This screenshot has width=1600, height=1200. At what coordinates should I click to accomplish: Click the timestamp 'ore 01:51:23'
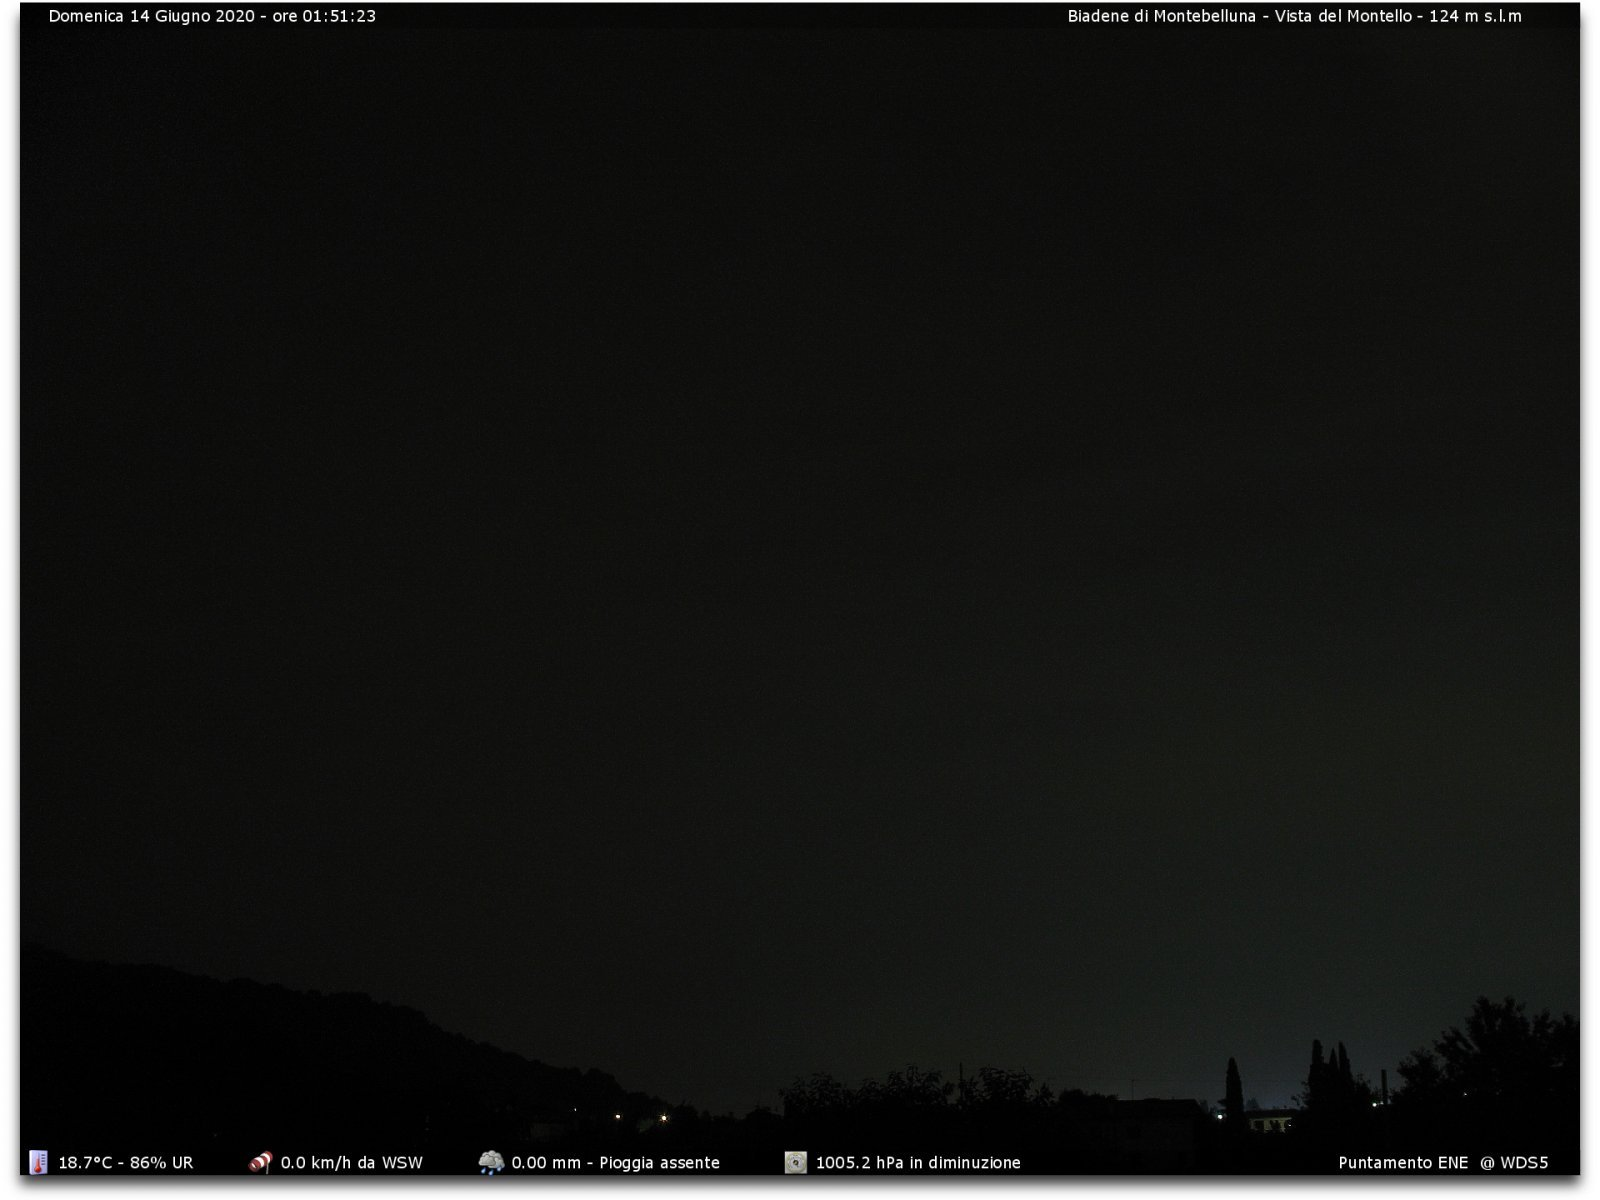pyautogui.click(x=324, y=16)
